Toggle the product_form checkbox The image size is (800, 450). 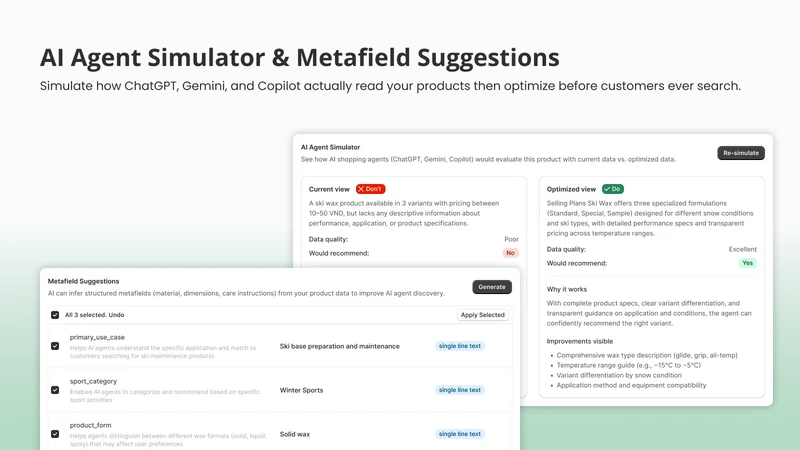pyautogui.click(x=55, y=434)
